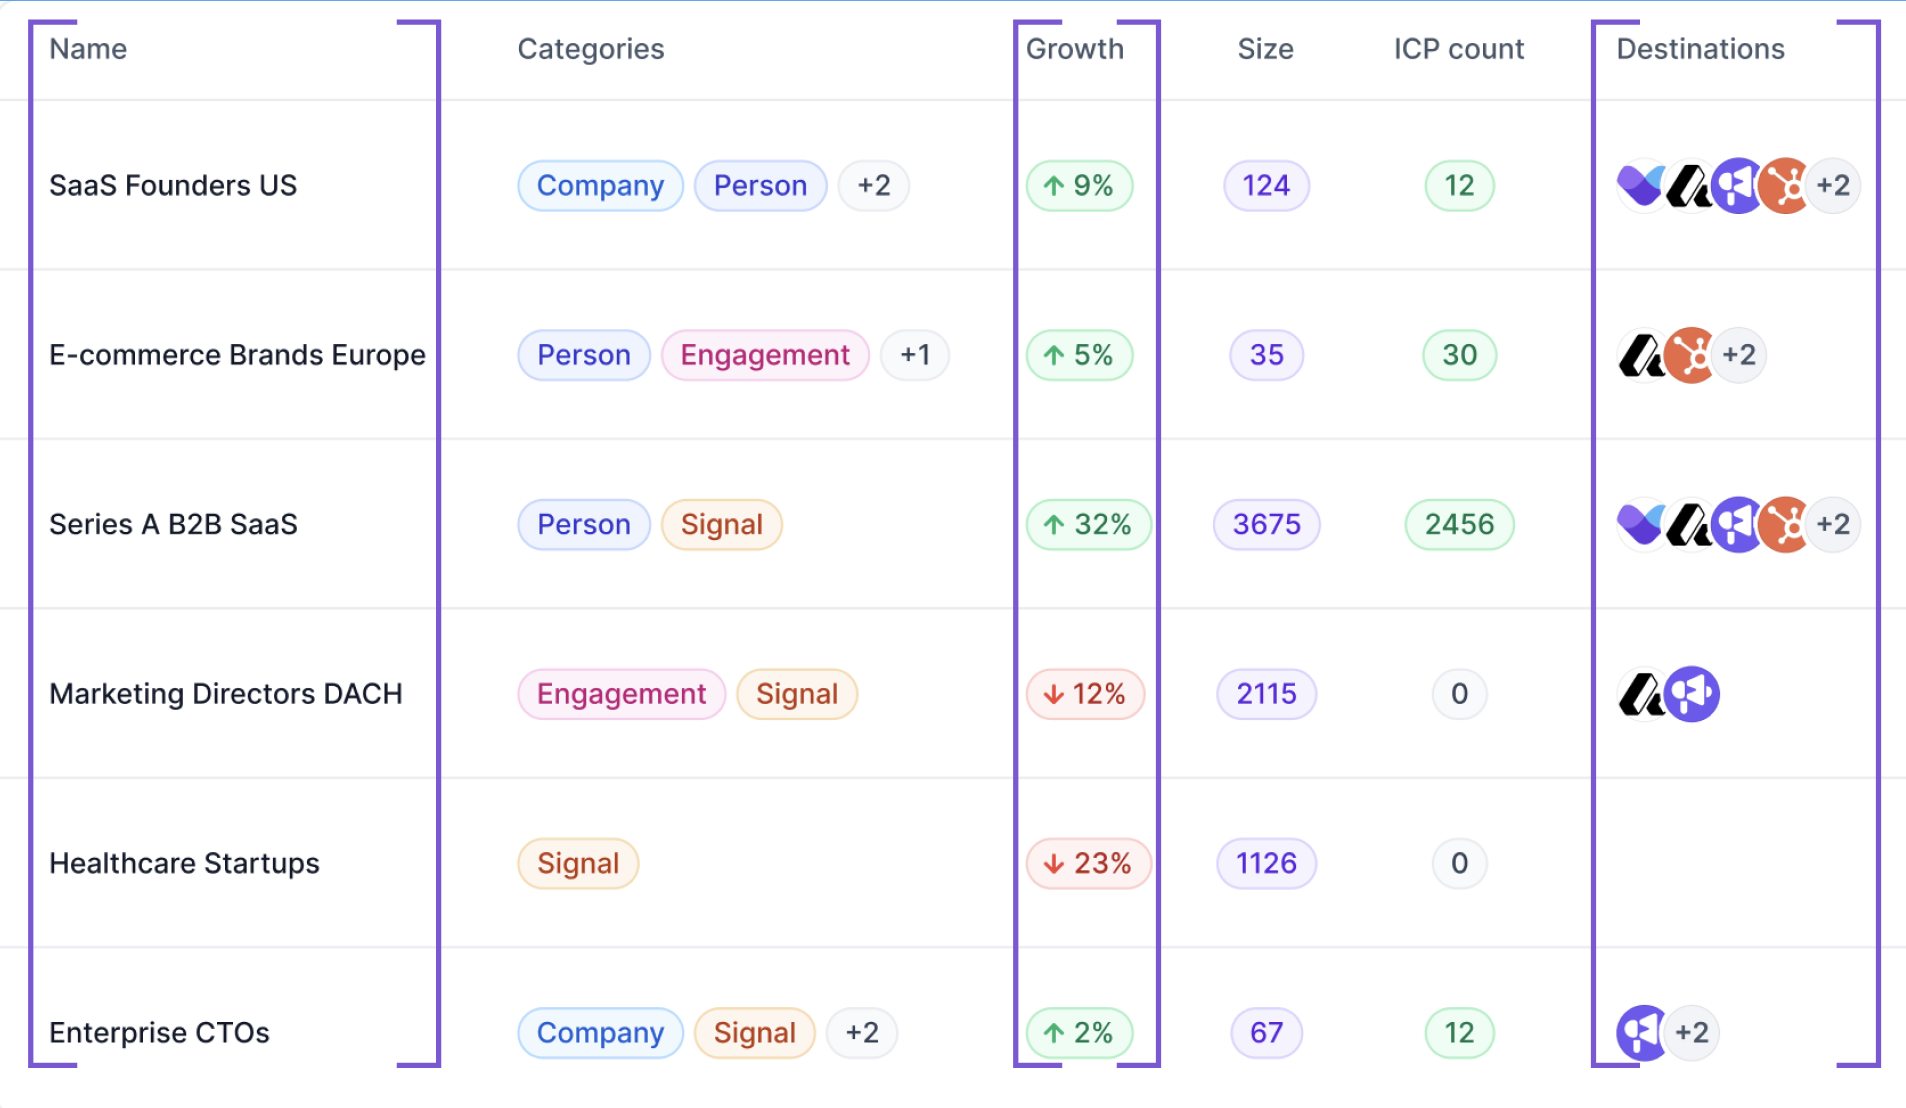Expand the +2 destinations badge on SaaS Founders US
This screenshot has width=1906, height=1108.
[x=1834, y=185]
